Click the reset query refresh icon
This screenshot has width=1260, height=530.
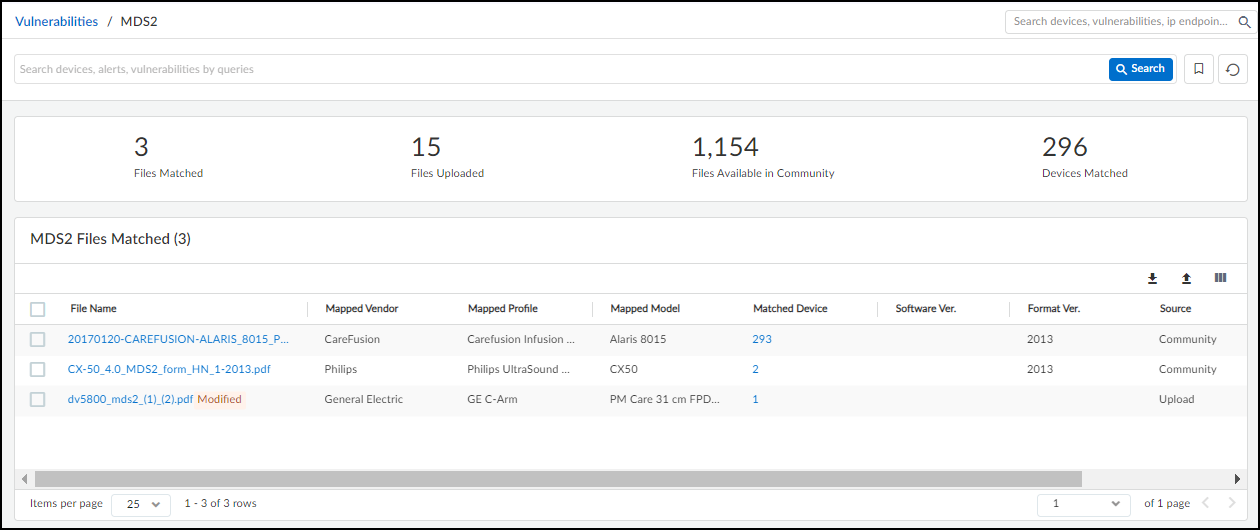pyautogui.click(x=1232, y=69)
